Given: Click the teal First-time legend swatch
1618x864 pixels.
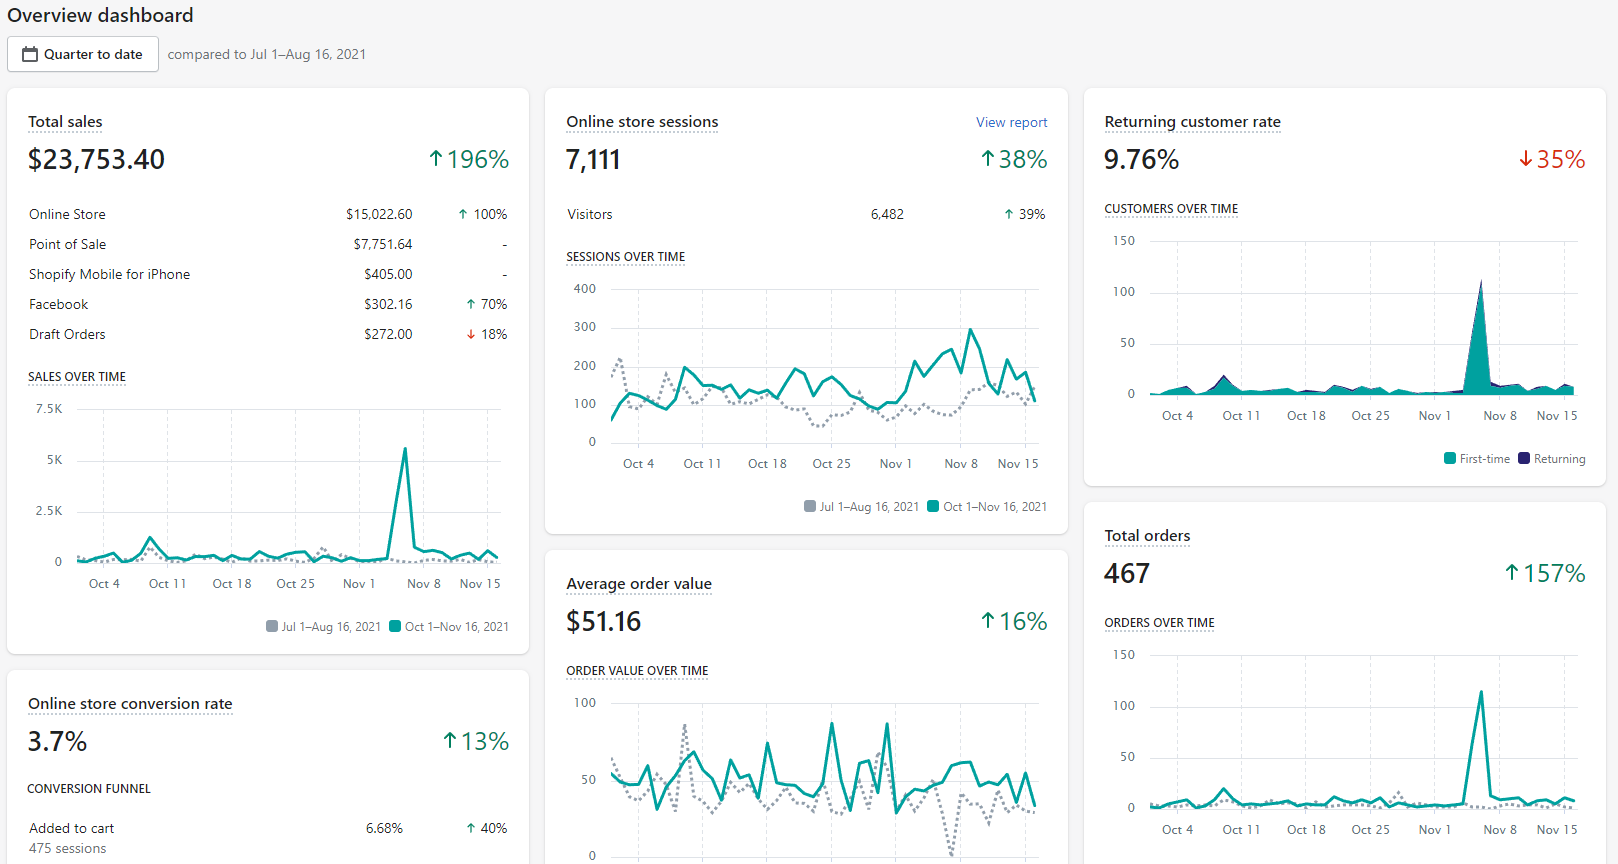Looking at the screenshot, I should [1450, 458].
